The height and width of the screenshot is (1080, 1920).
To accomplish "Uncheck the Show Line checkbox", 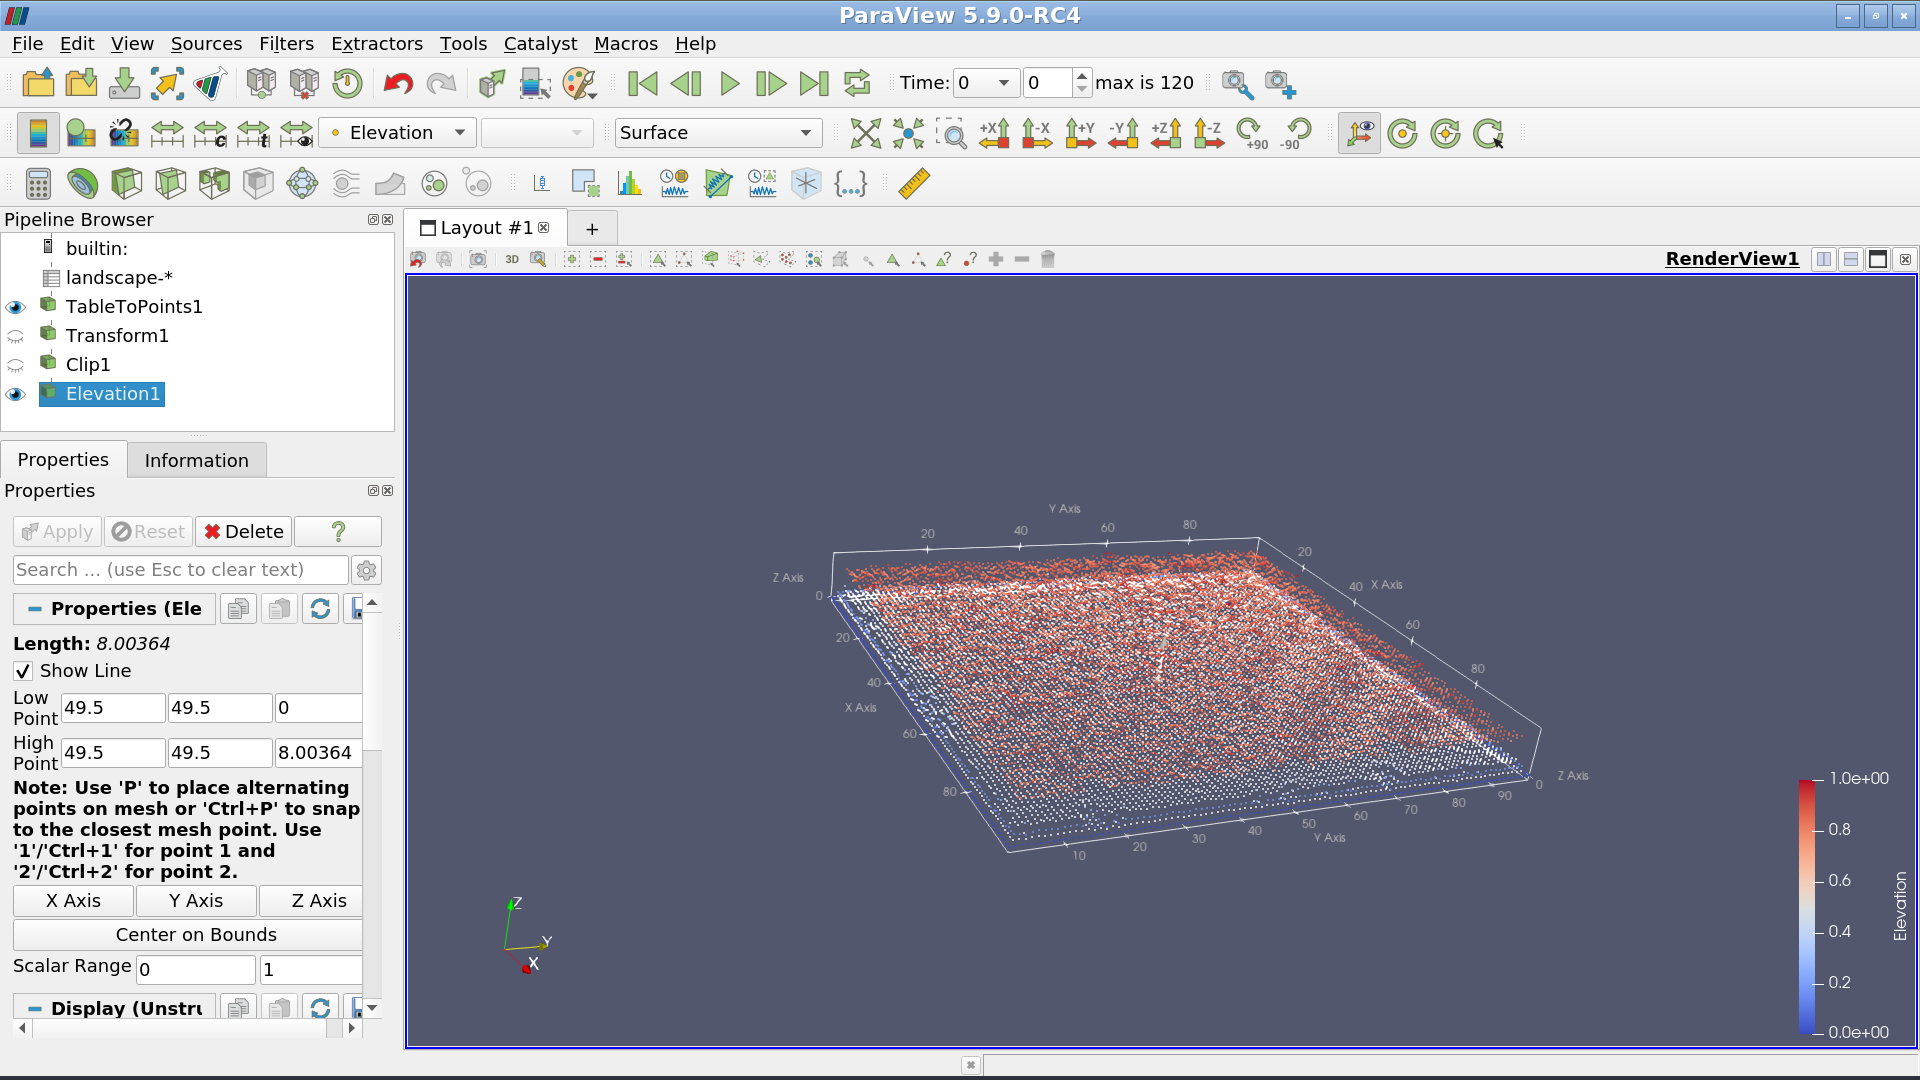I will [23, 671].
